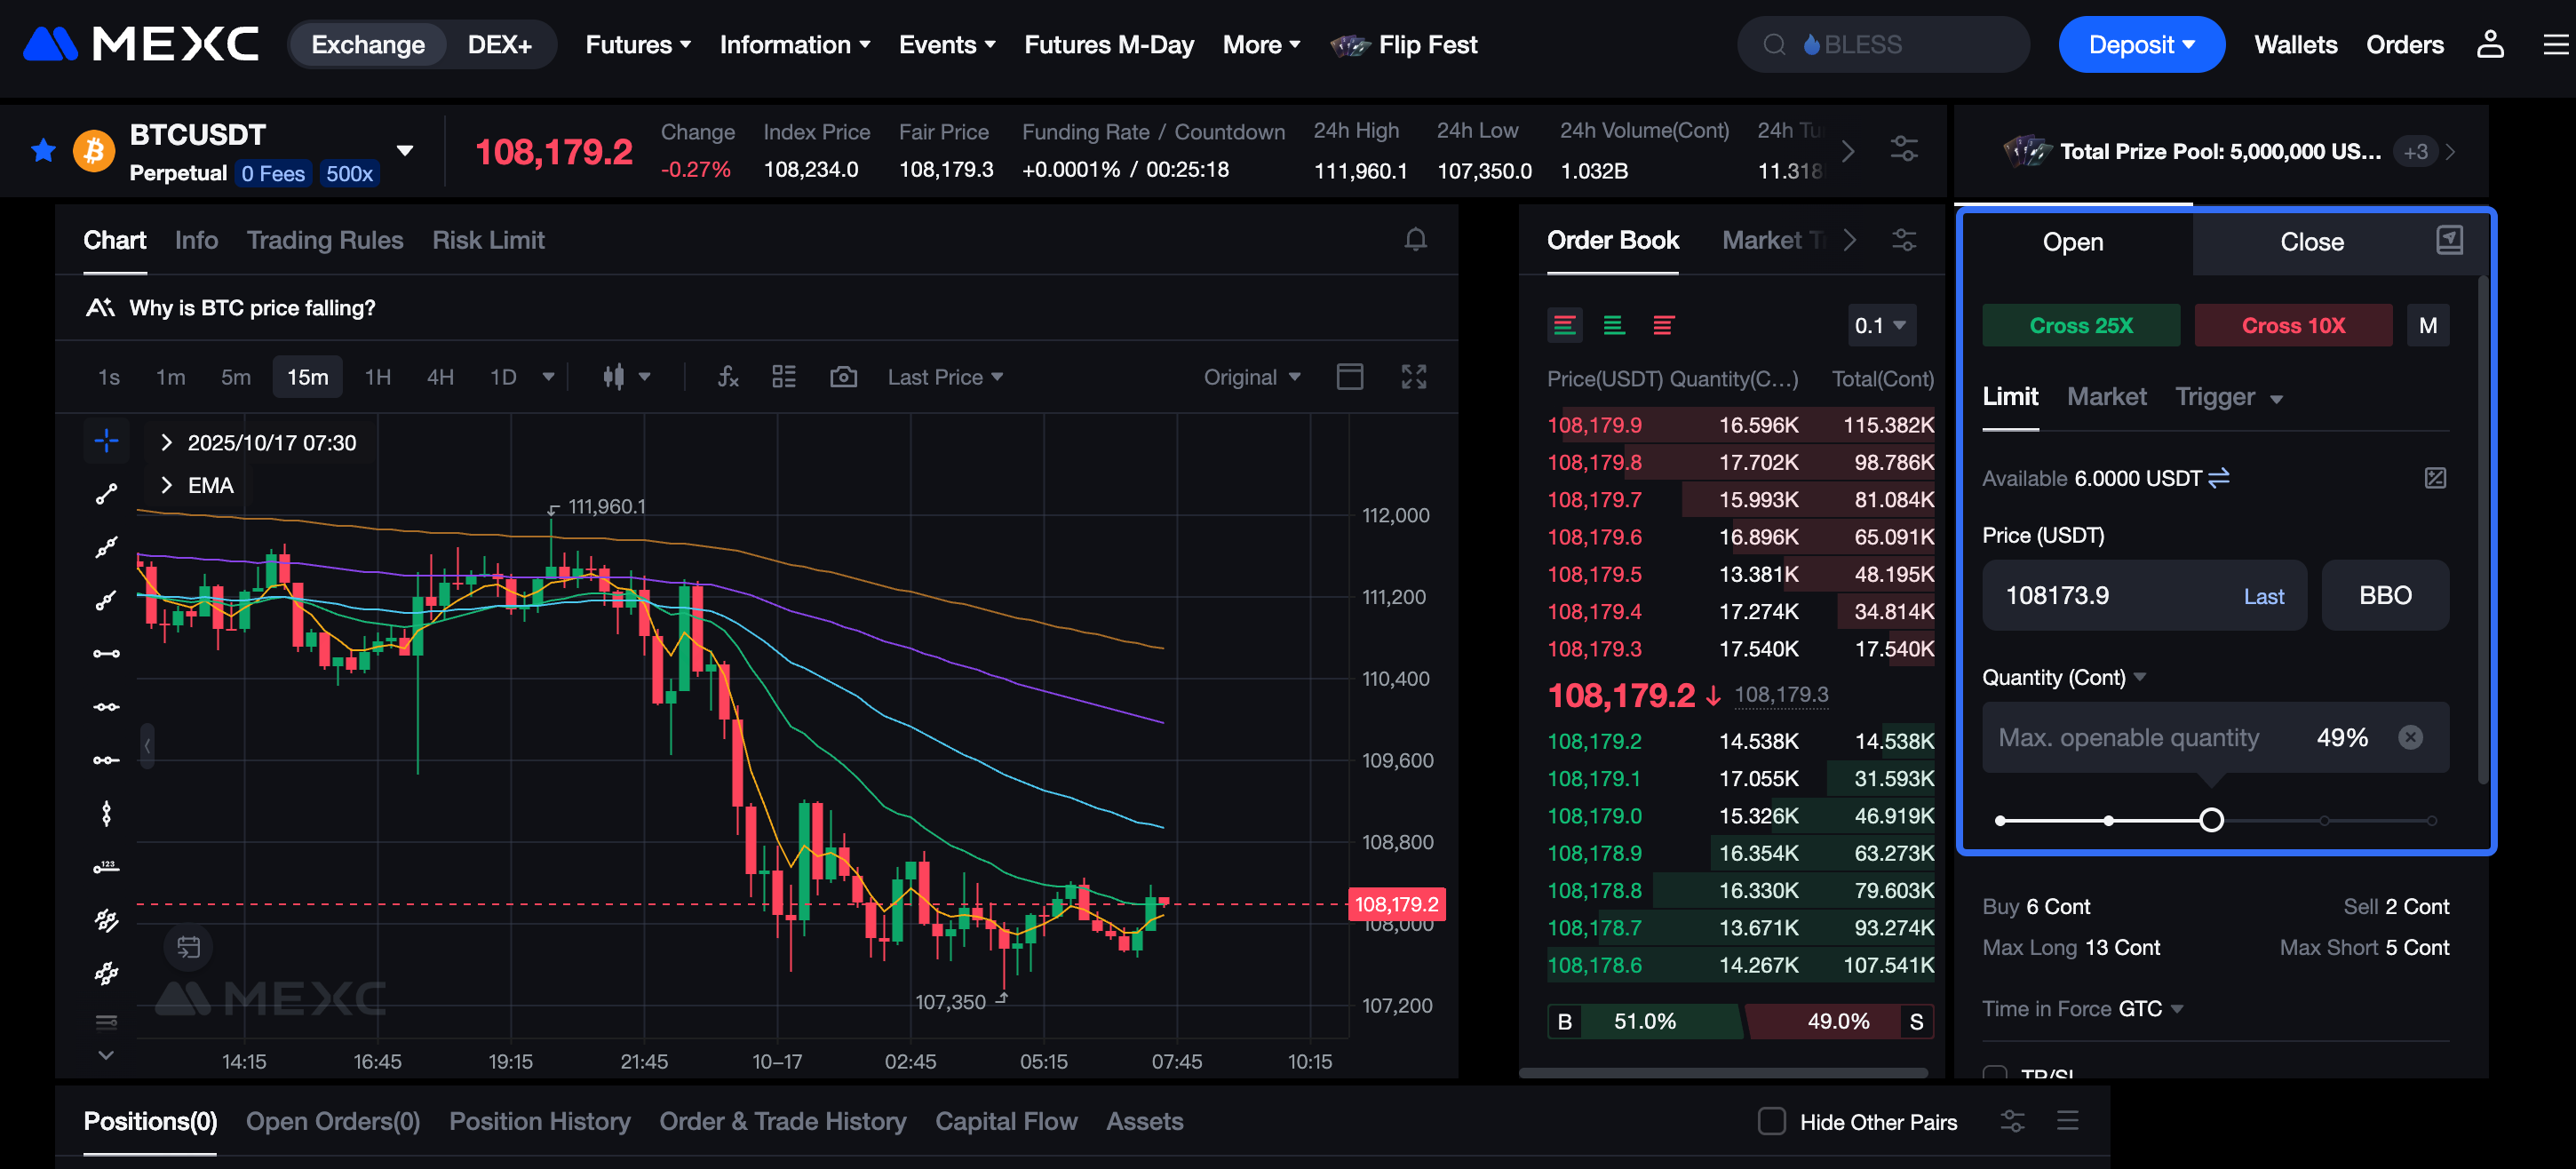Click the BBO button
The width and height of the screenshot is (2576, 1169).
click(x=2384, y=595)
